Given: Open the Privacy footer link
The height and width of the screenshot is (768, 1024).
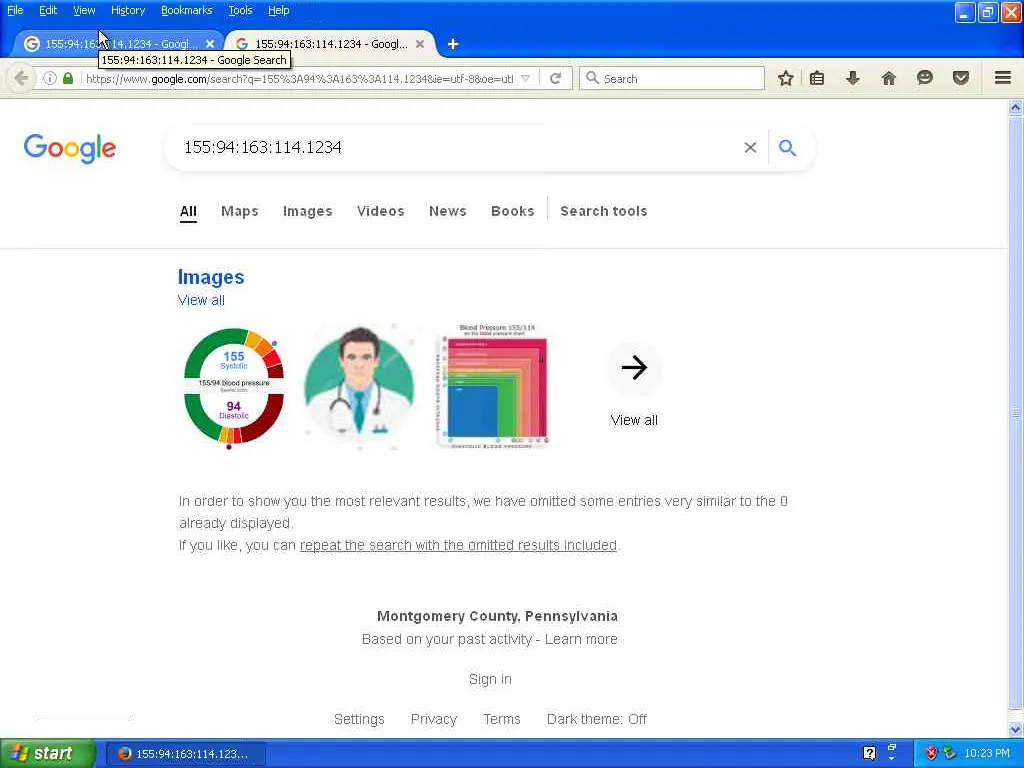Looking at the screenshot, I should 434,719.
